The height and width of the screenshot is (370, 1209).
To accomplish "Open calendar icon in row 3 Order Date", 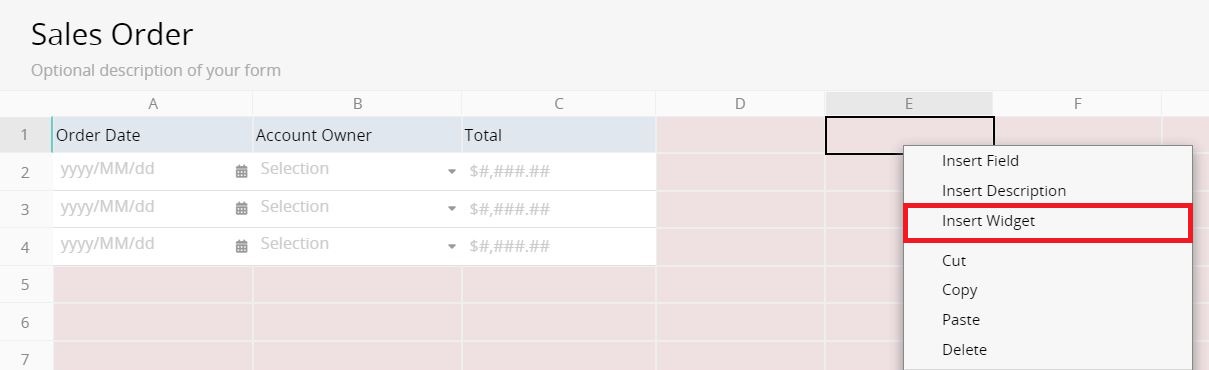I will click(241, 208).
